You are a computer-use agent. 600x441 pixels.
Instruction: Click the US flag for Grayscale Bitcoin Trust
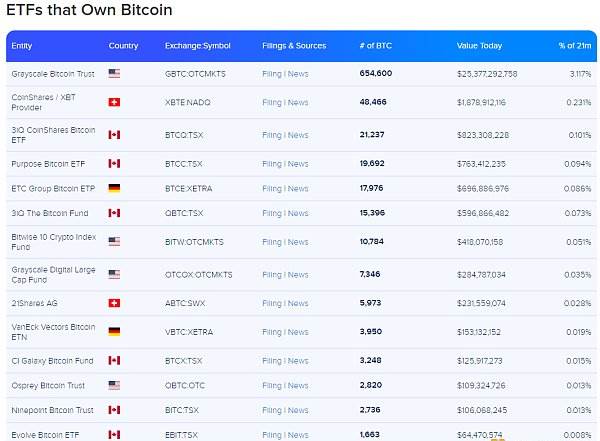[x=114, y=73]
